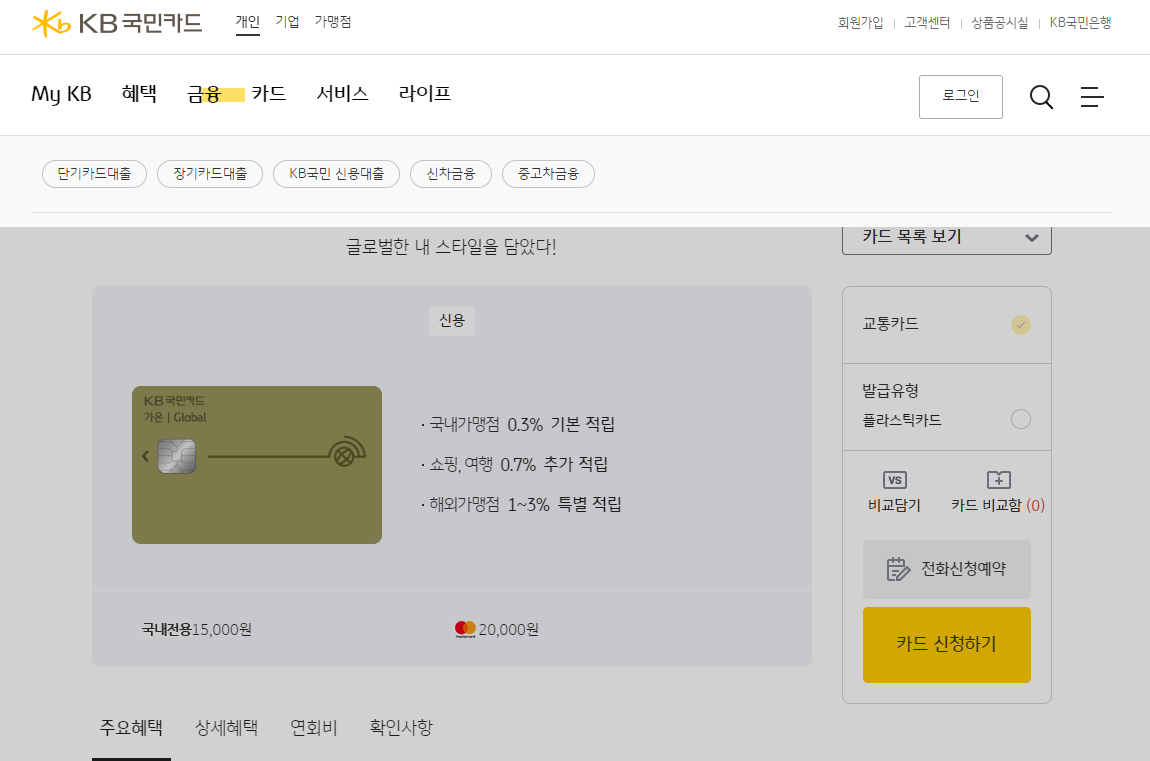
Task: Click the 비교담기 VS icon
Action: [x=895, y=480]
